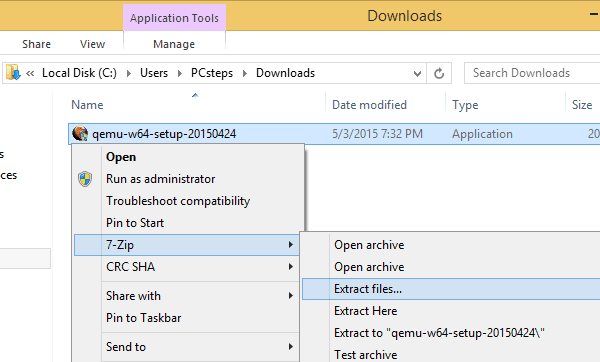Select the Application Tools contextual tab
Viewport: 600px width, 362px height.
[174, 18]
